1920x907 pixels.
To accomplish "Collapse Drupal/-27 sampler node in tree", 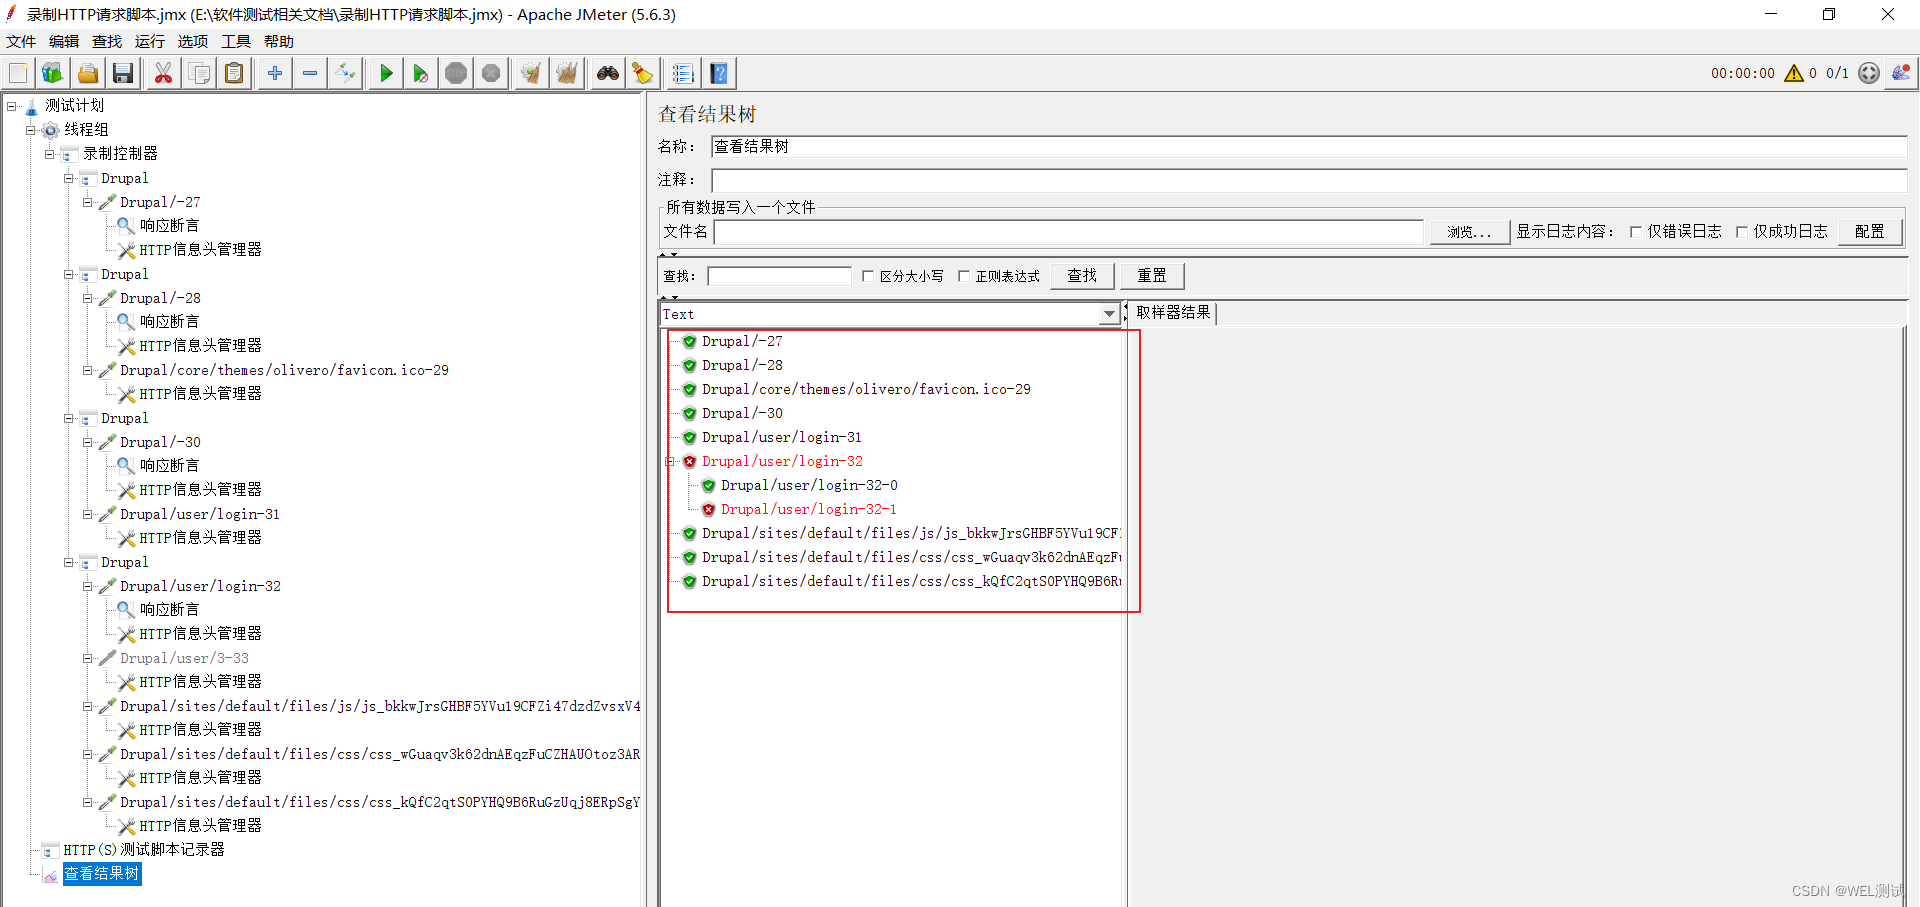I will [88, 202].
